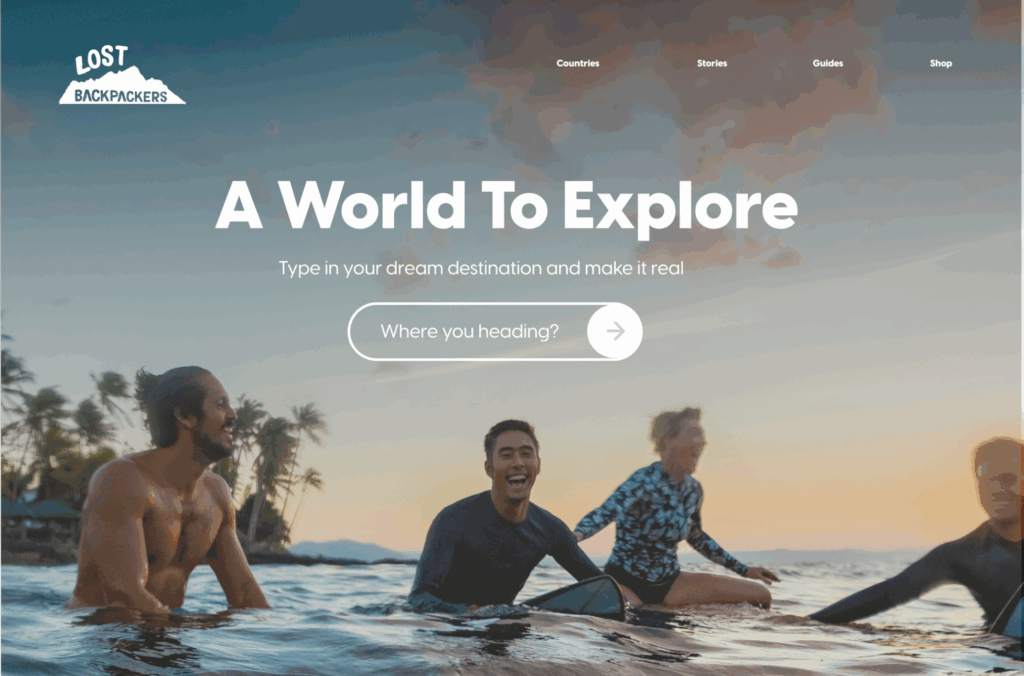Click the distant island on the horizon
1024x676 pixels.
click(346, 550)
